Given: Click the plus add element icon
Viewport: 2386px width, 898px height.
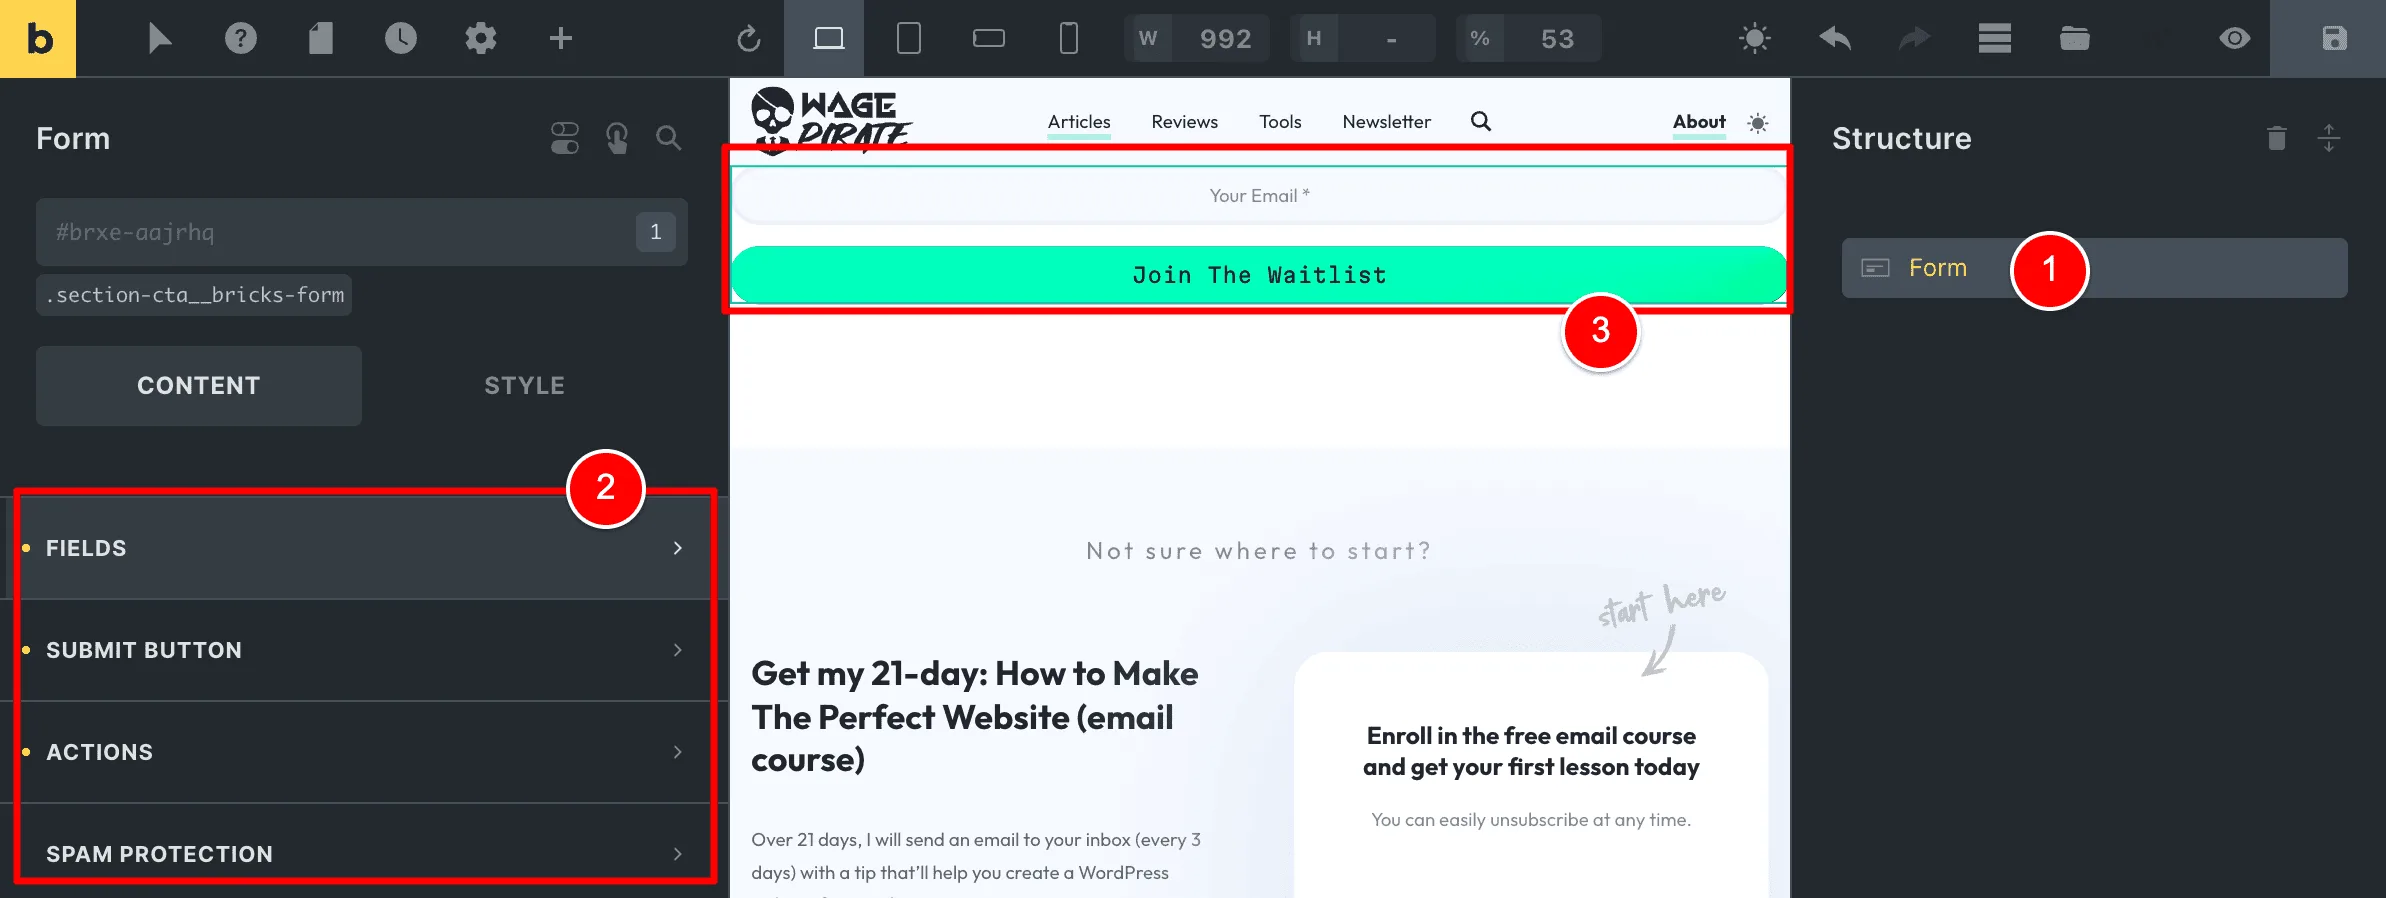Looking at the screenshot, I should tap(561, 39).
